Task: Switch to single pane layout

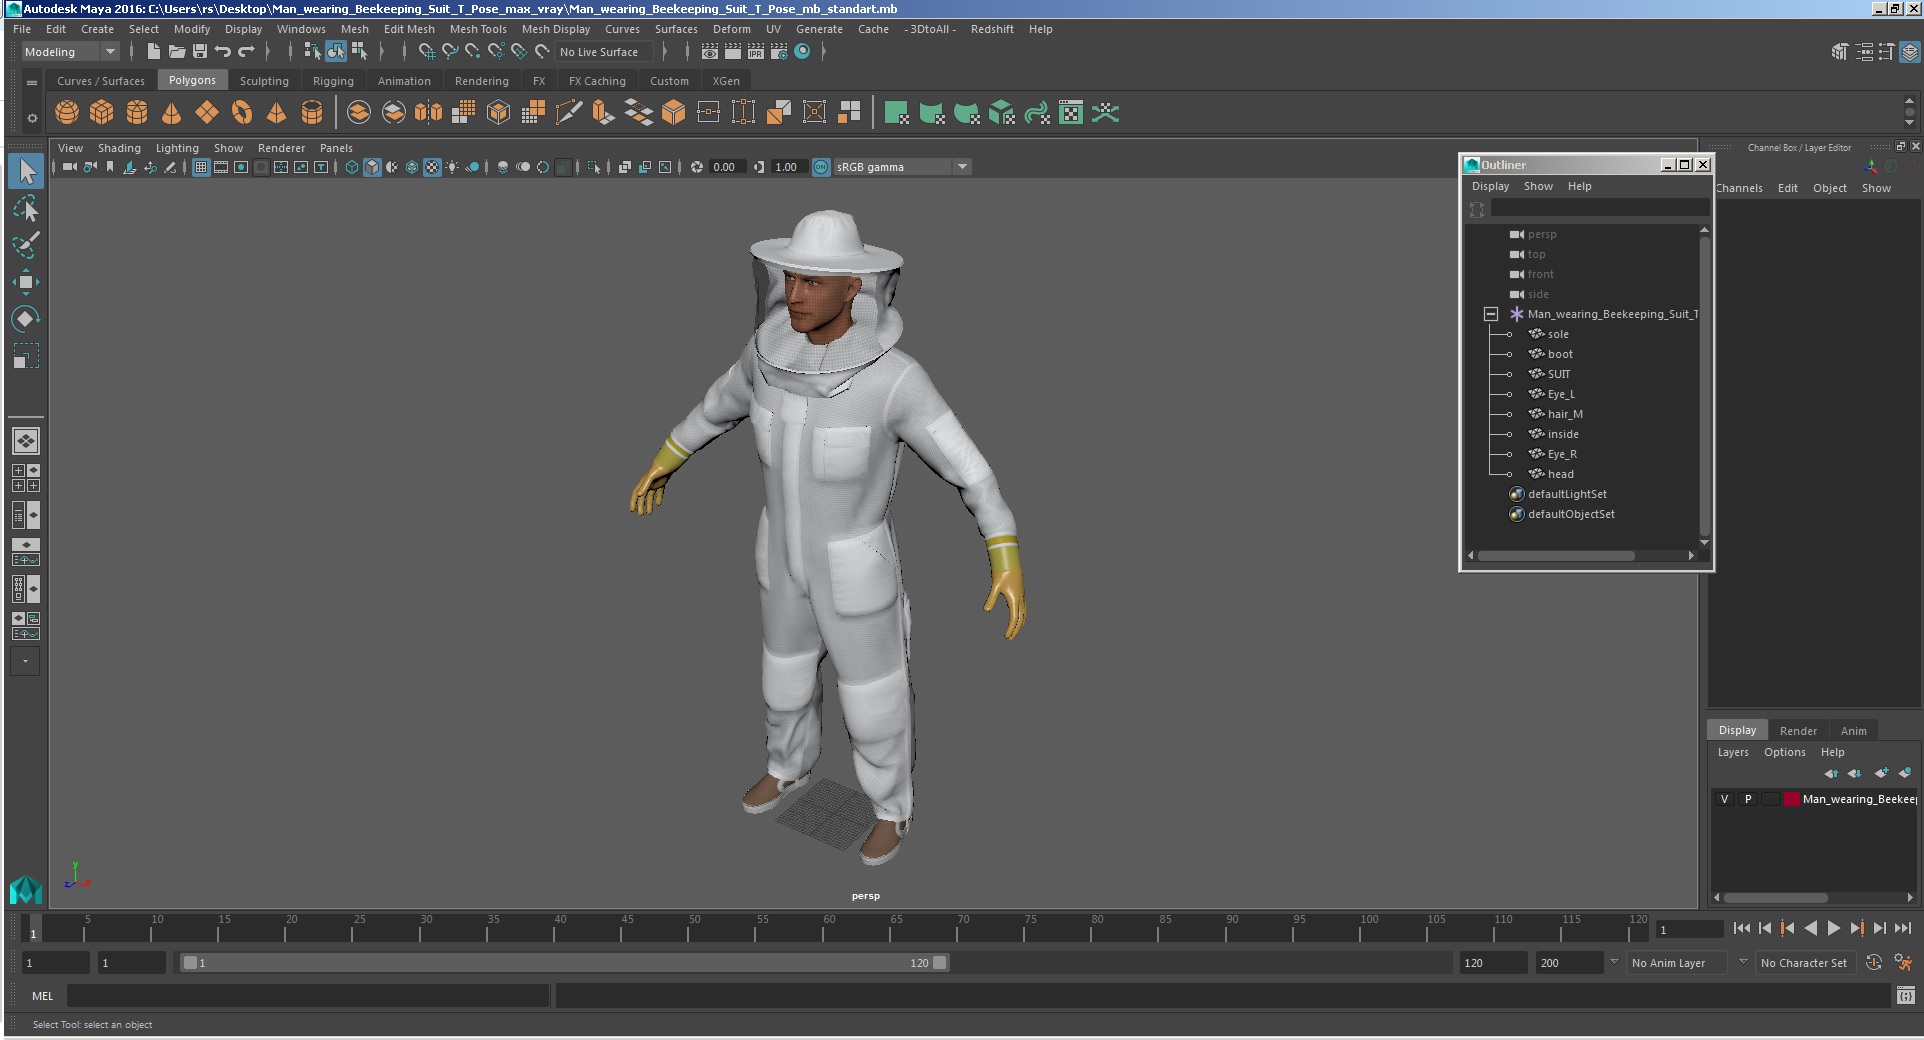Action: [26, 441]
